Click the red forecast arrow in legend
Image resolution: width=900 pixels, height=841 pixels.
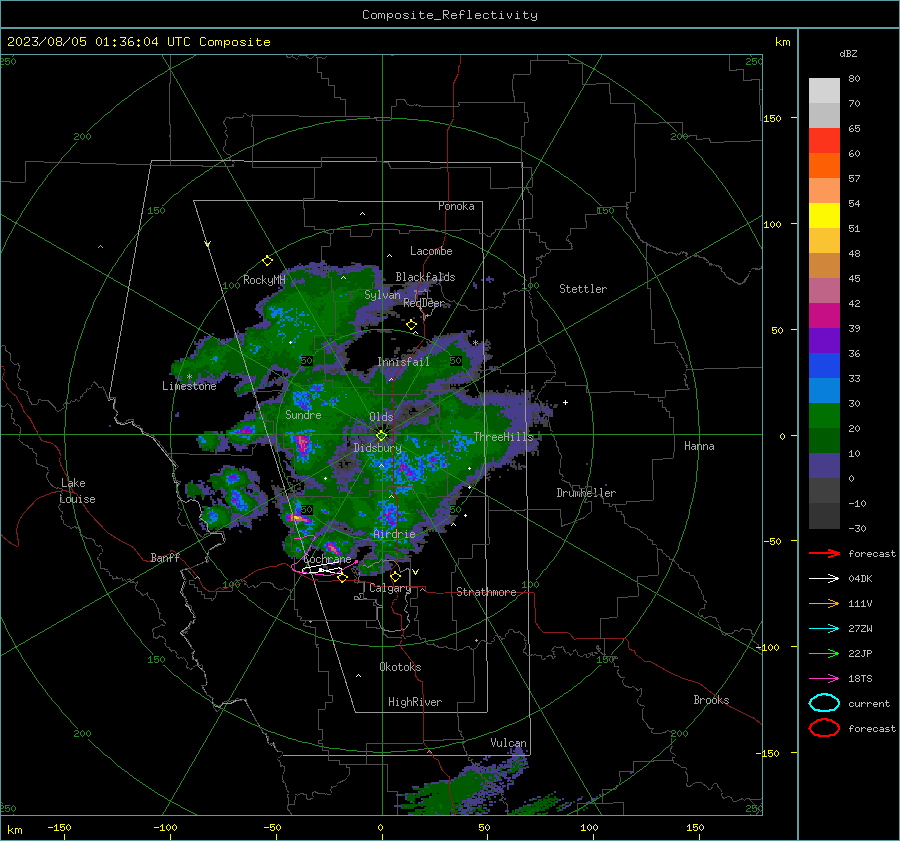[x=824, y=553]
